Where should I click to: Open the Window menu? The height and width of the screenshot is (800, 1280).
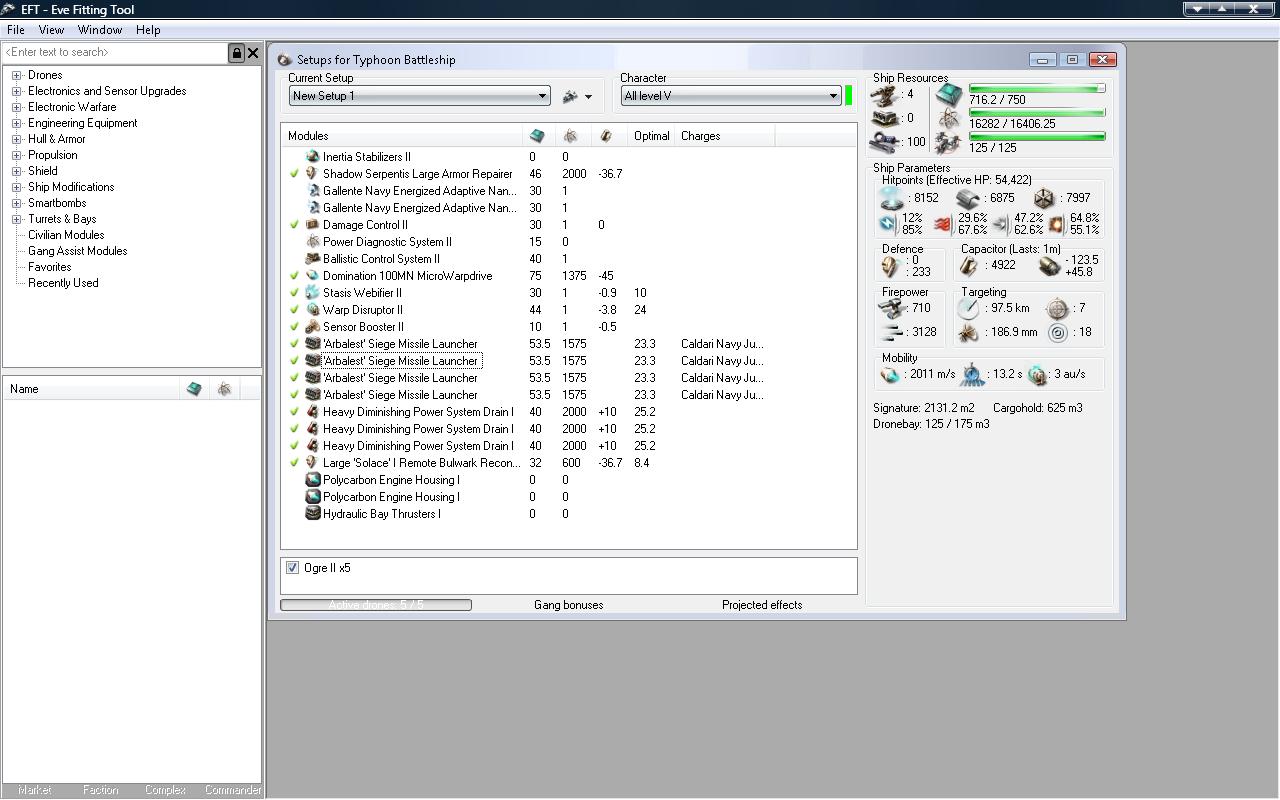pyautogui.click(x=100, y=30)
